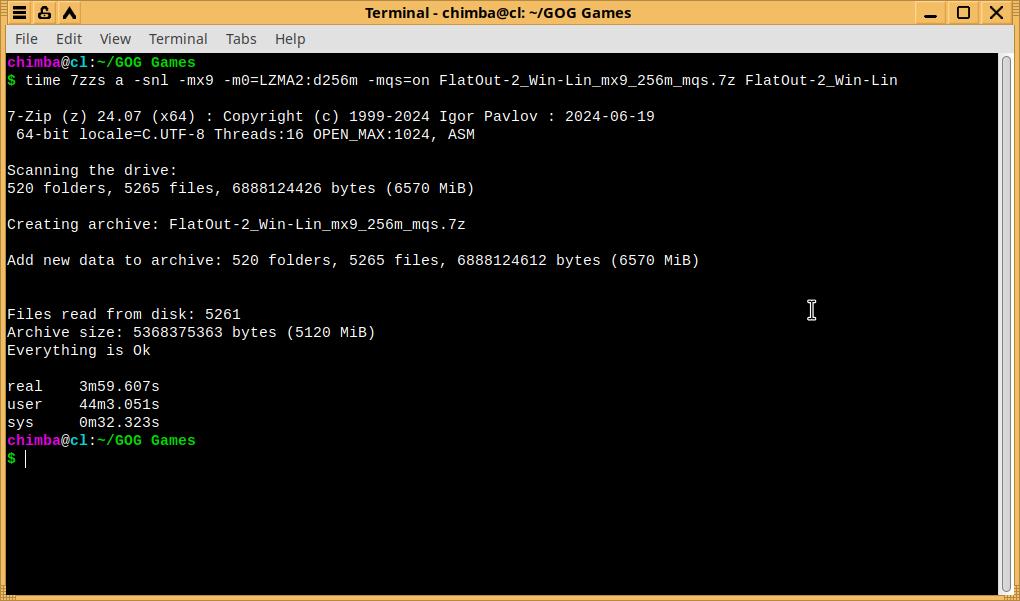The height and width of the screenshot is (601, 1020).
Task: Maximize the Terminal window
Action: [x=963, y=12]
